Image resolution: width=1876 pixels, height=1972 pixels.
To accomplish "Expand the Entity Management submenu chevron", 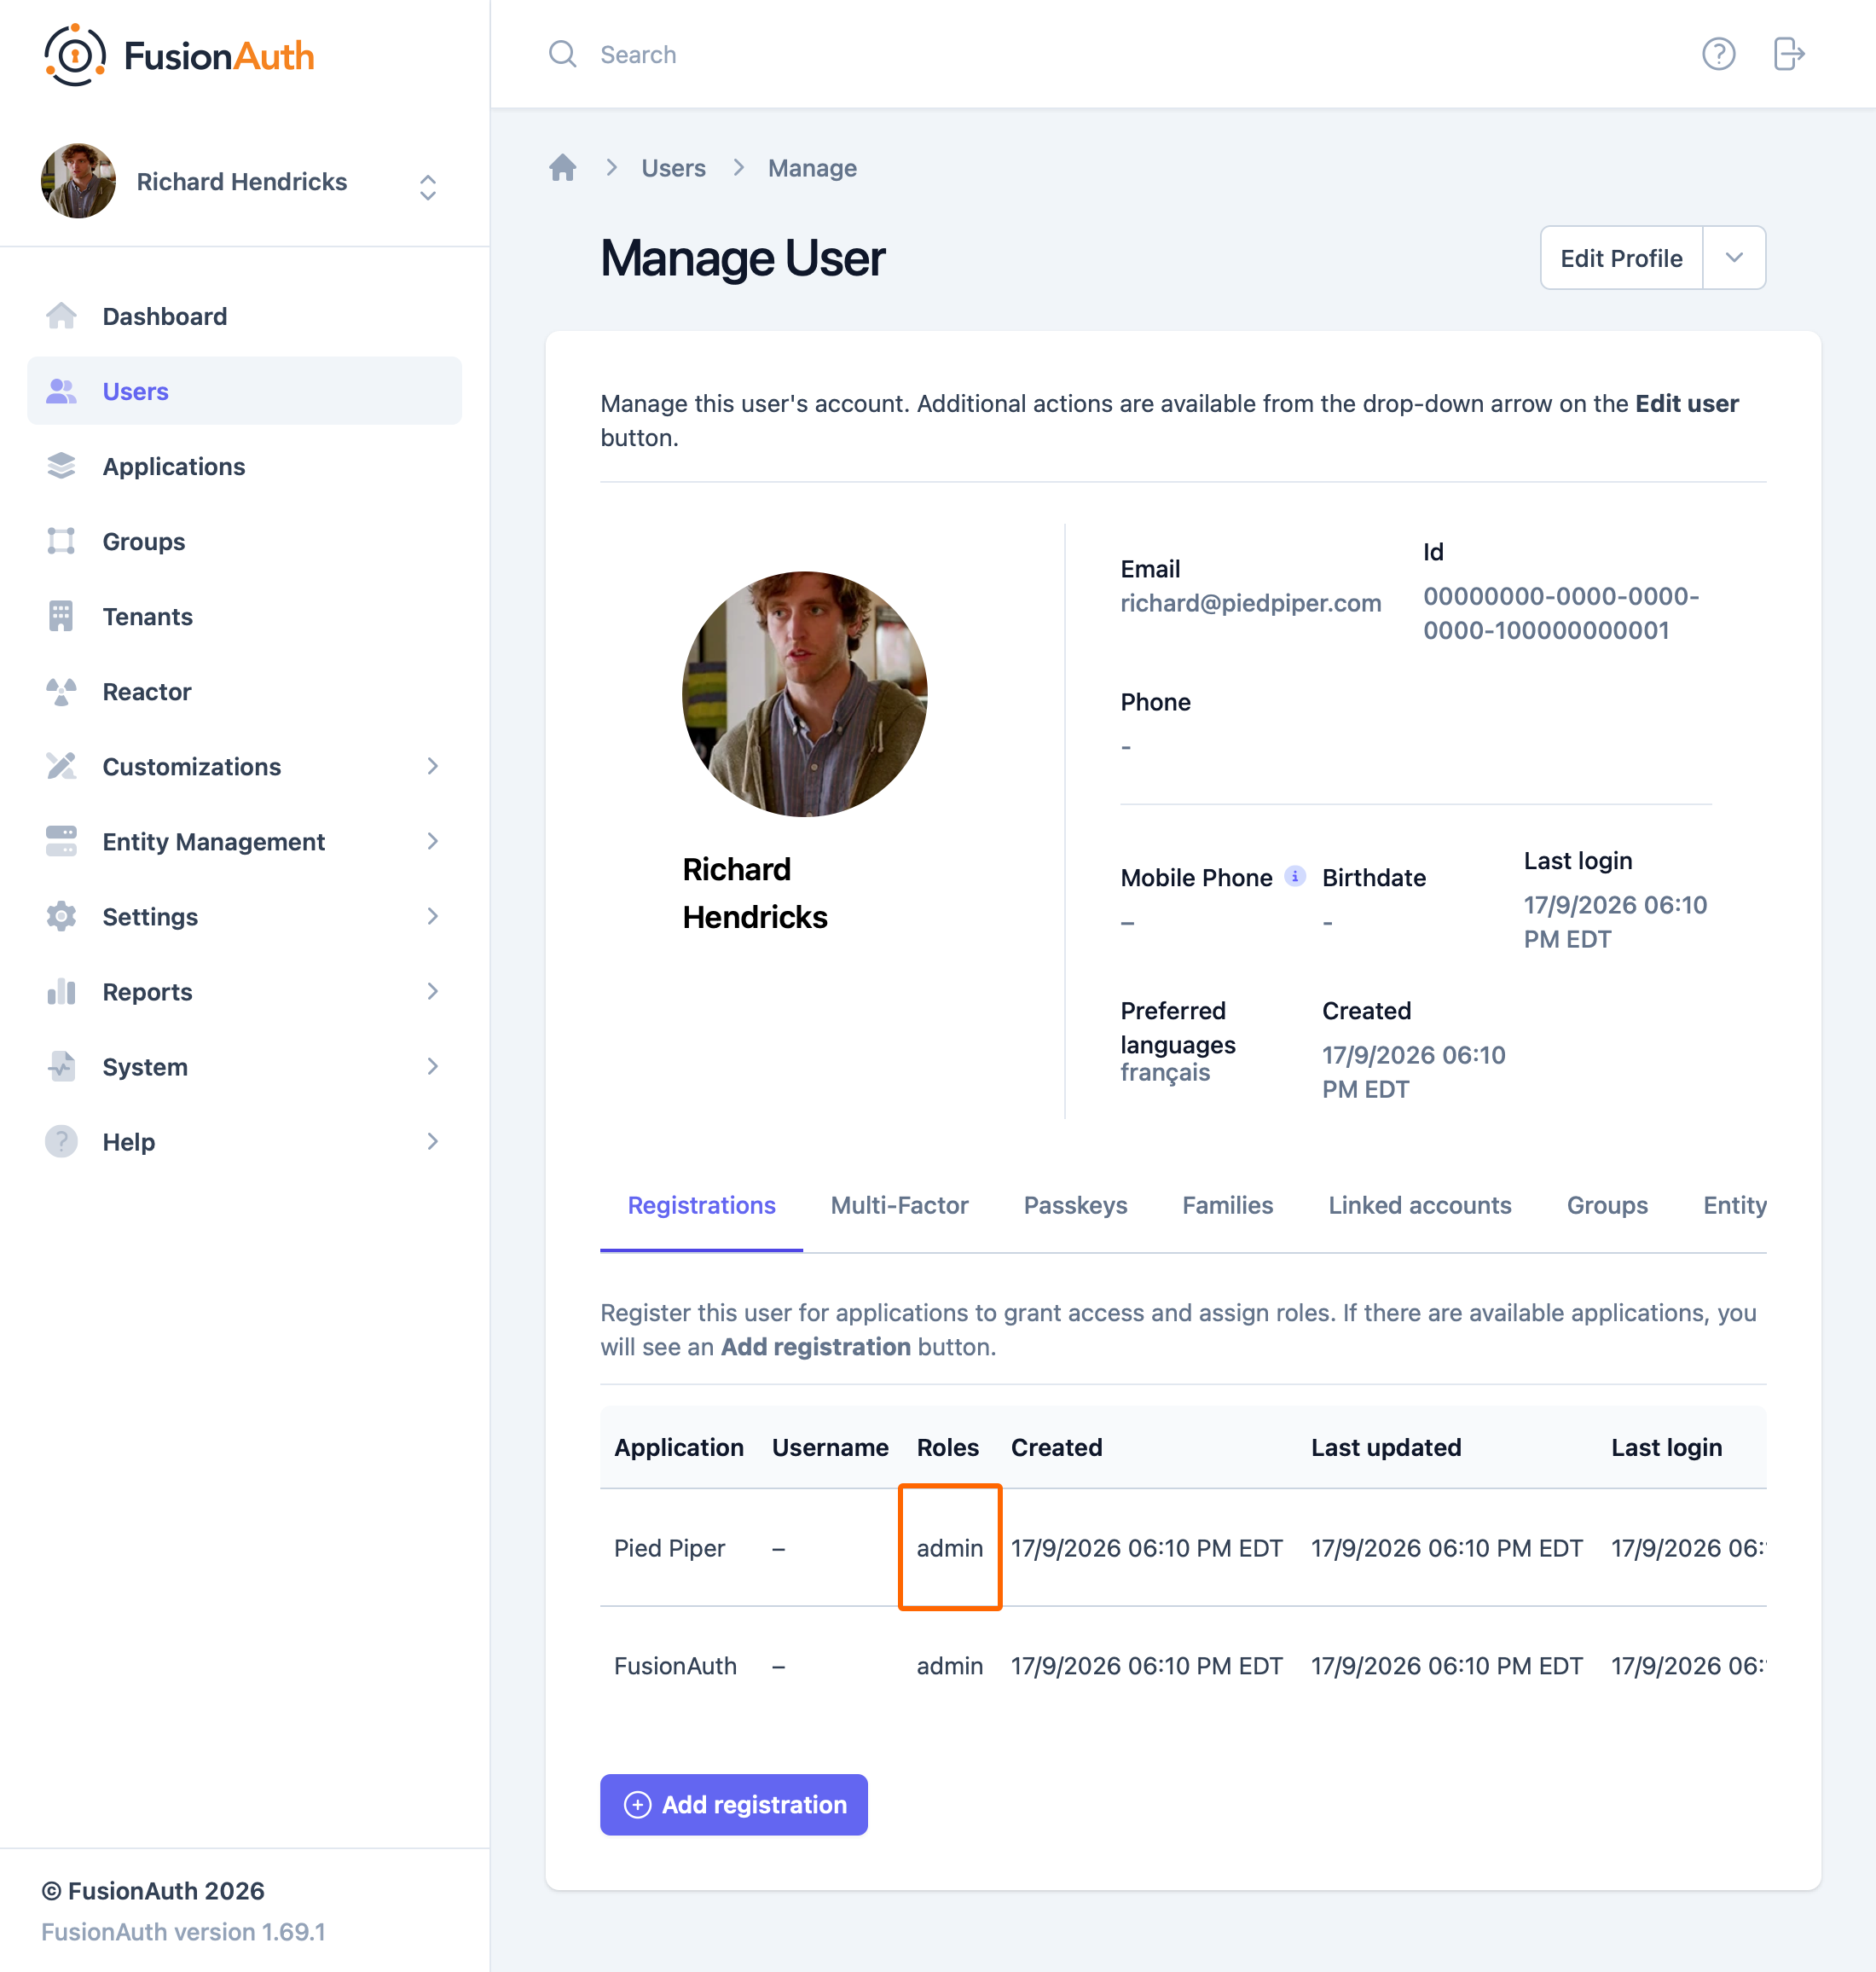I will tap(432, 841).
